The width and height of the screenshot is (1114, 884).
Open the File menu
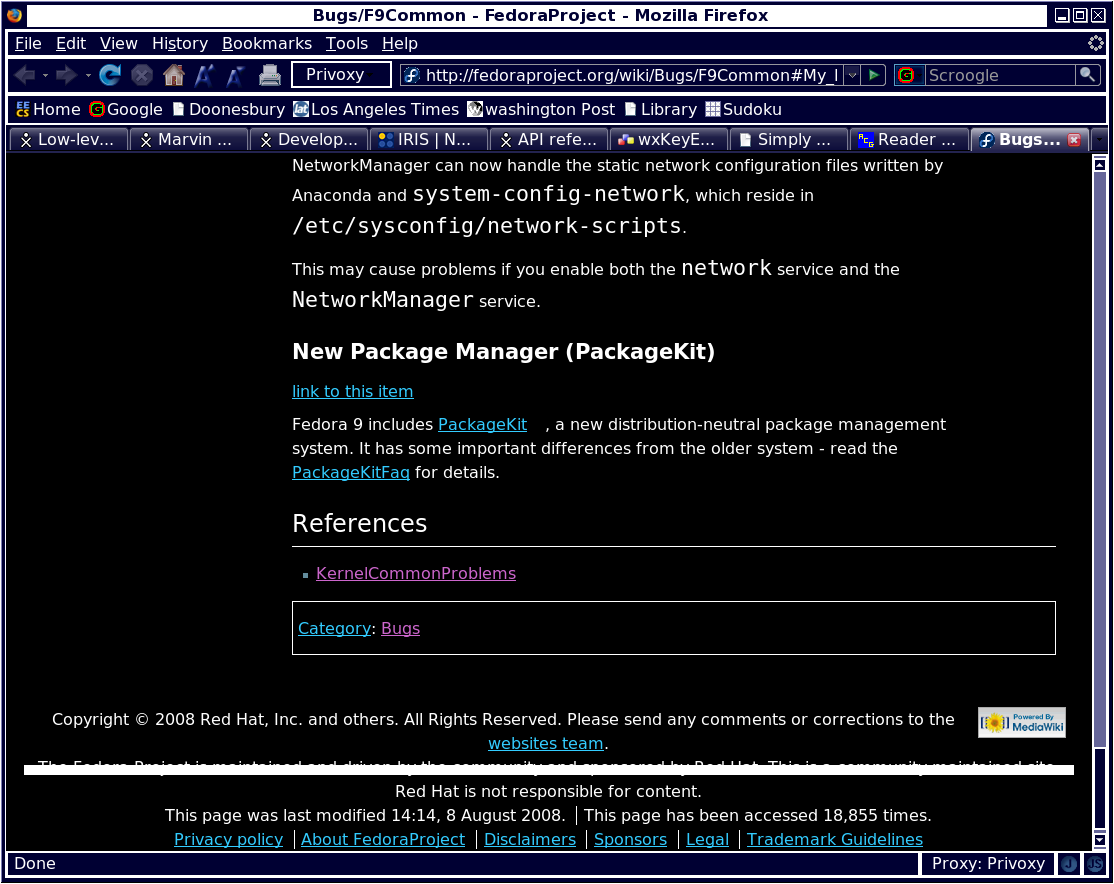tap(28, 43)
